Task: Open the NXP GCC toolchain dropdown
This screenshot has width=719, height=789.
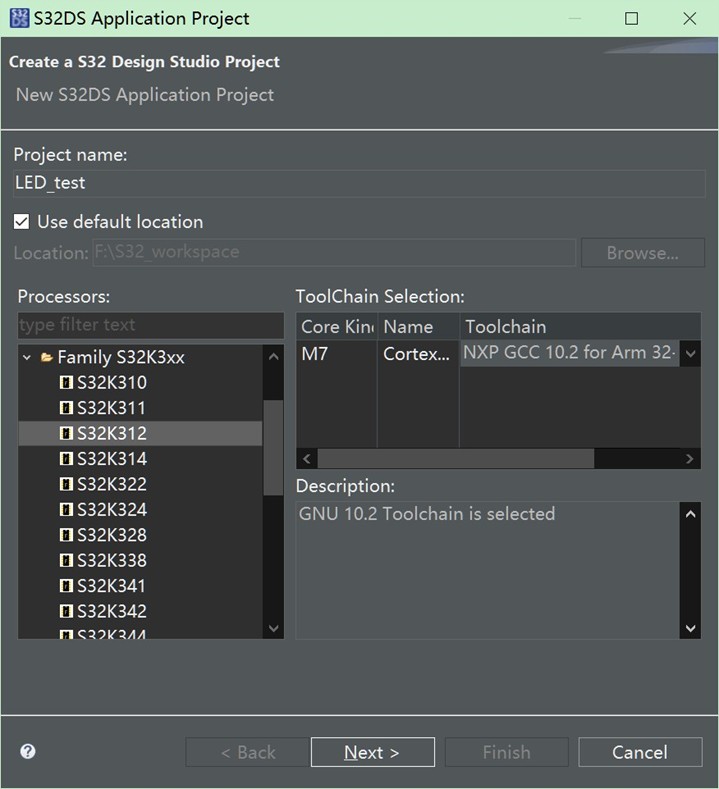Action: (x=689, y=353)
